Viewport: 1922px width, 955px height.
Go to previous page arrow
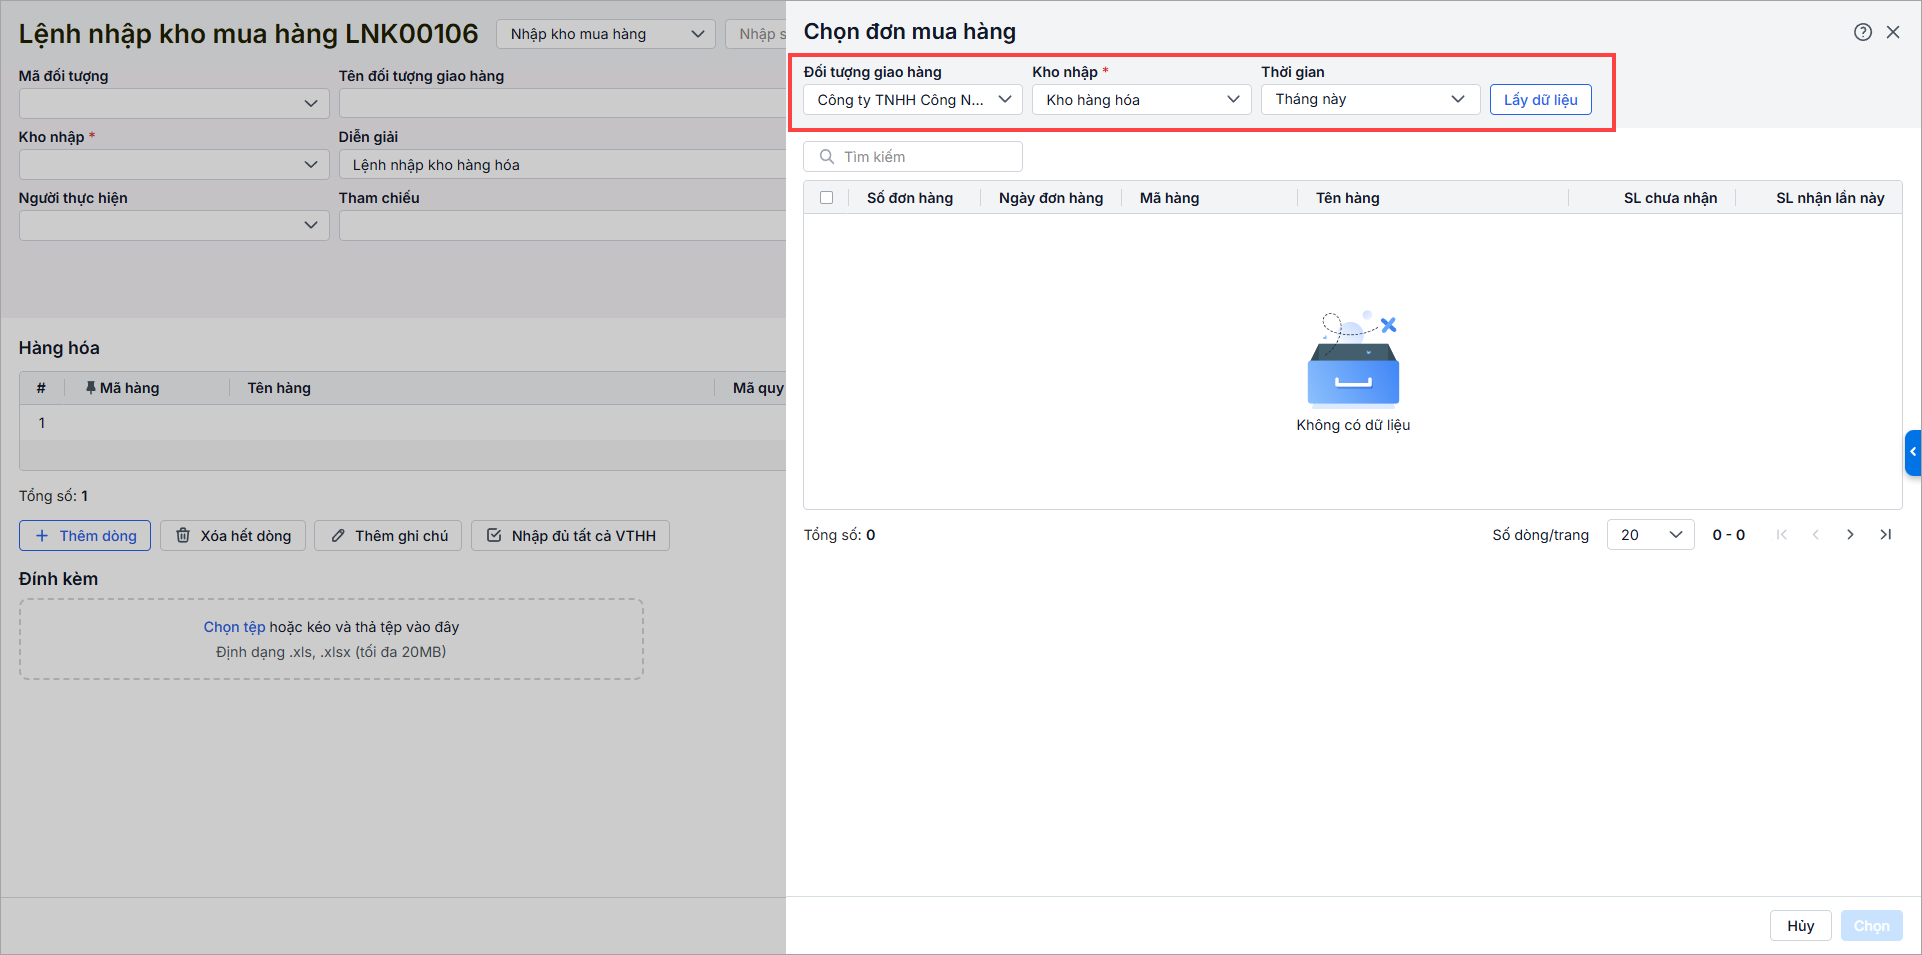pyautogui.click(x=1816, y=535)
